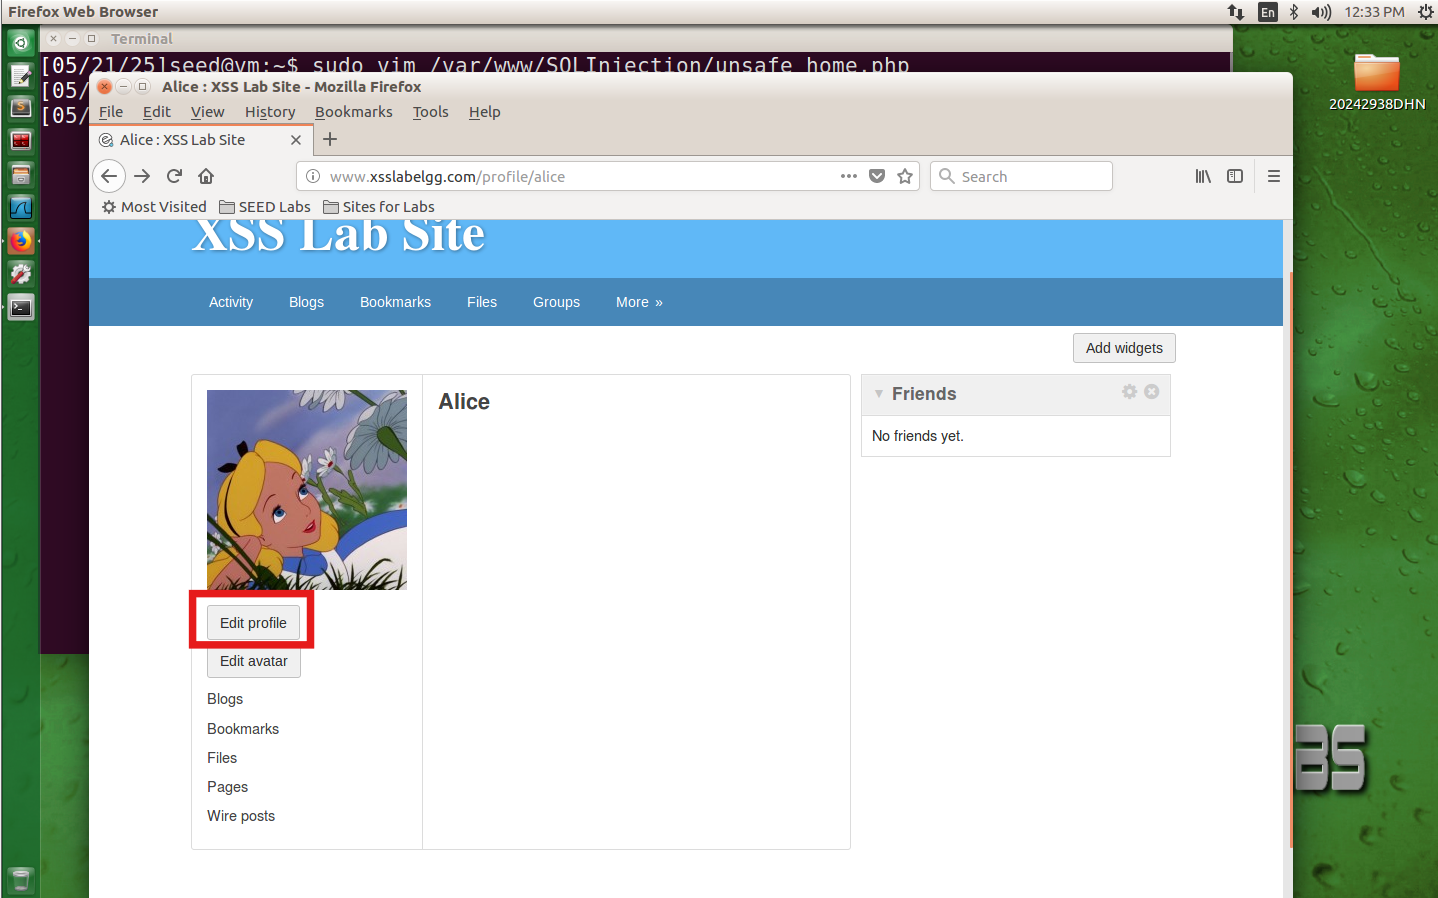Toggle the sidebars icon
This screenshot has width=1438, height=898.
click(x=1235, y=176)
